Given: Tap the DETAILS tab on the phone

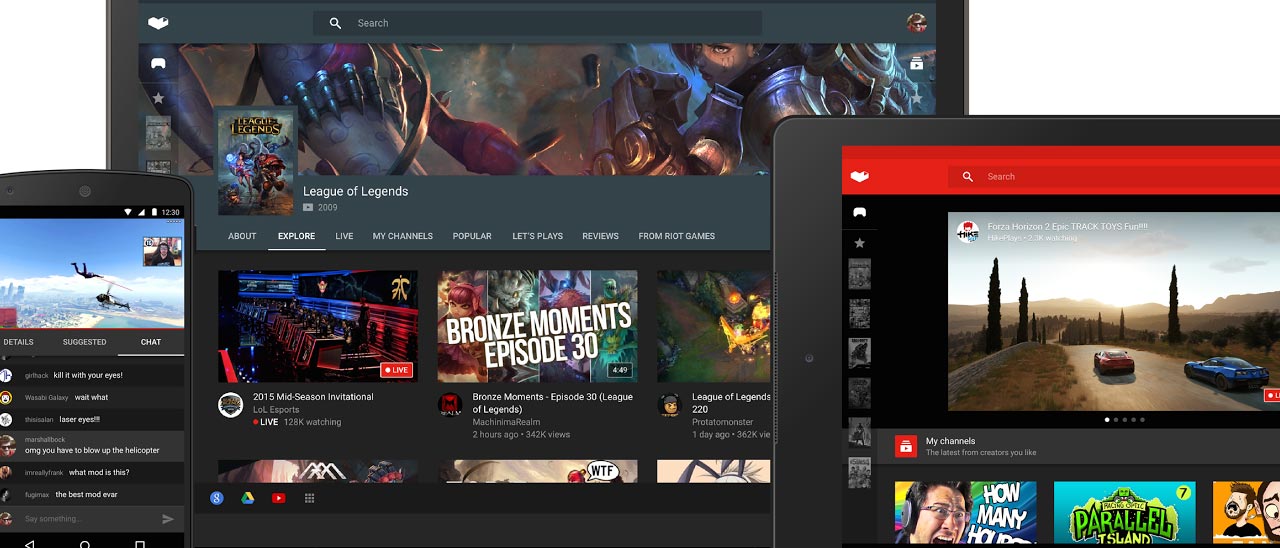Looking at the screenshot, I should (x=17, y=342).
